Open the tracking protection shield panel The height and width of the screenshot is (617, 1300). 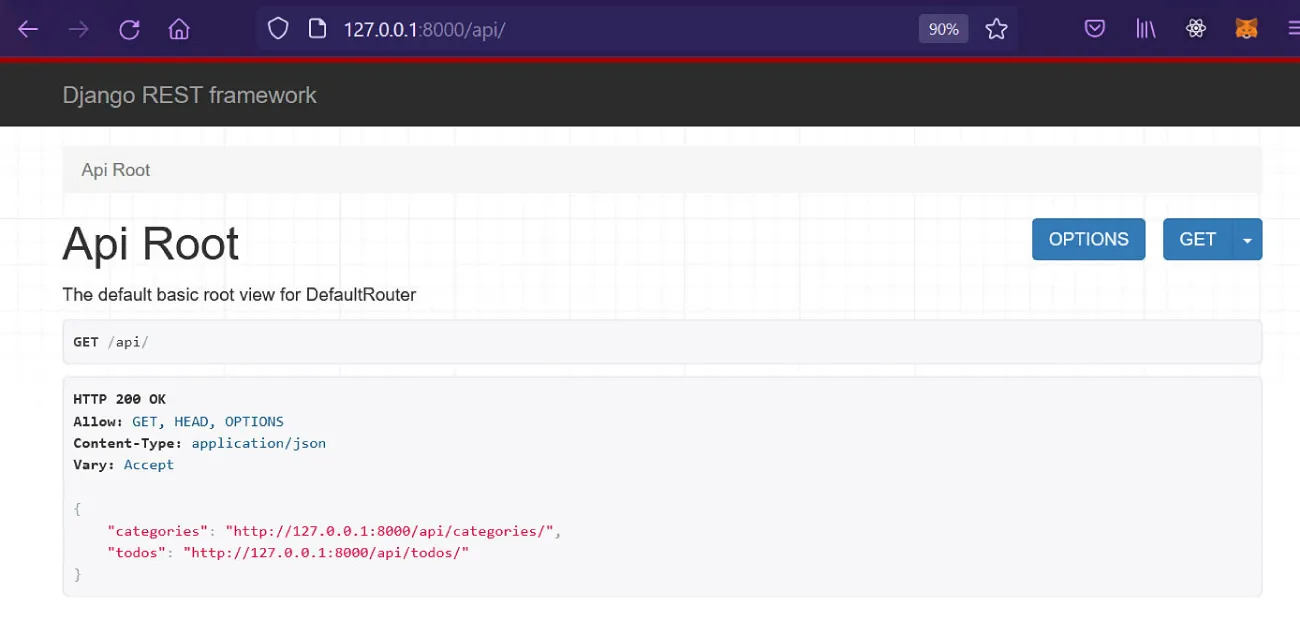(x=278, y=28)
